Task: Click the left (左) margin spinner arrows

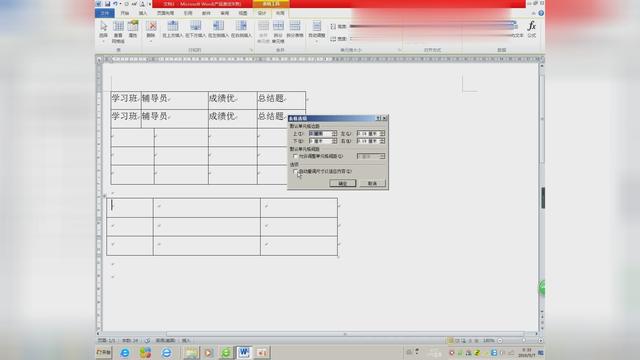Action: coord(382,133)
